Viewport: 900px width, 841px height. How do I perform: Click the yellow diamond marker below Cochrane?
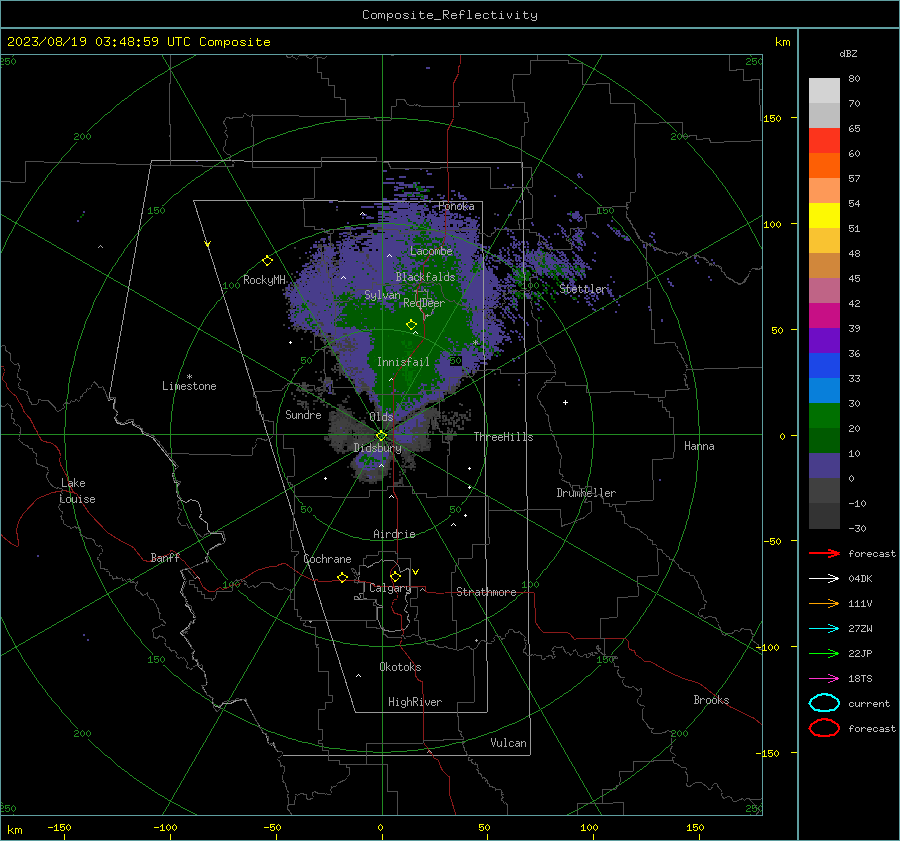tap(343, 577)
